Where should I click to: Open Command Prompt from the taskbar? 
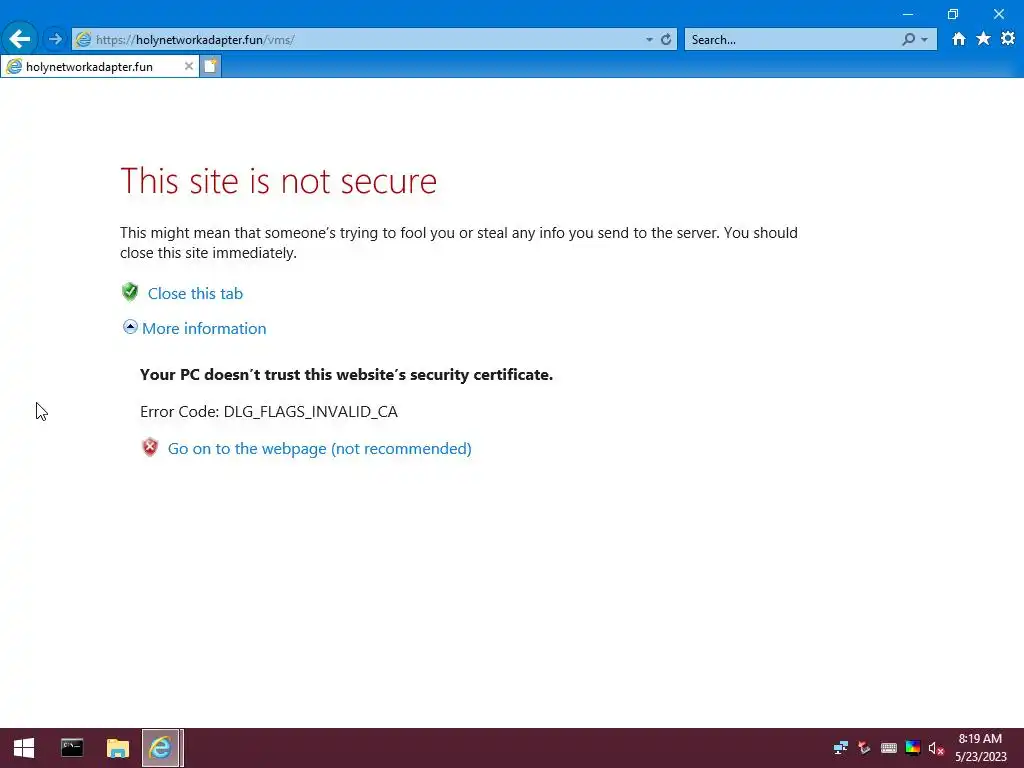(x=72, y=748)
